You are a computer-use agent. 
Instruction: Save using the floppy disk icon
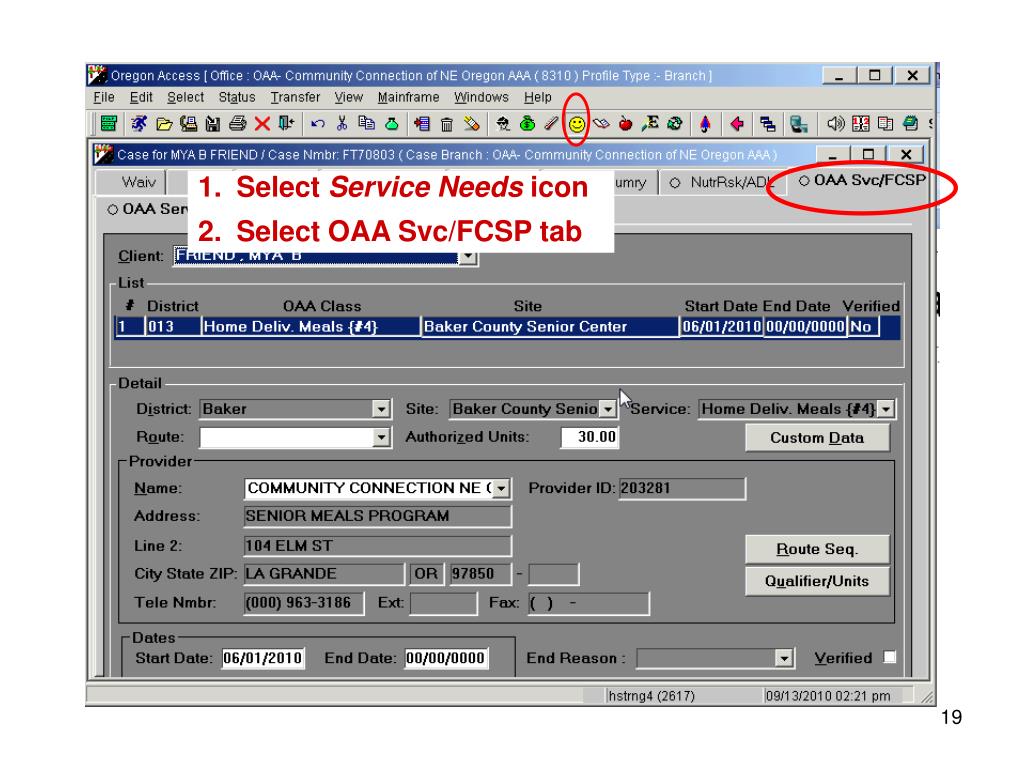click(213, 123)
